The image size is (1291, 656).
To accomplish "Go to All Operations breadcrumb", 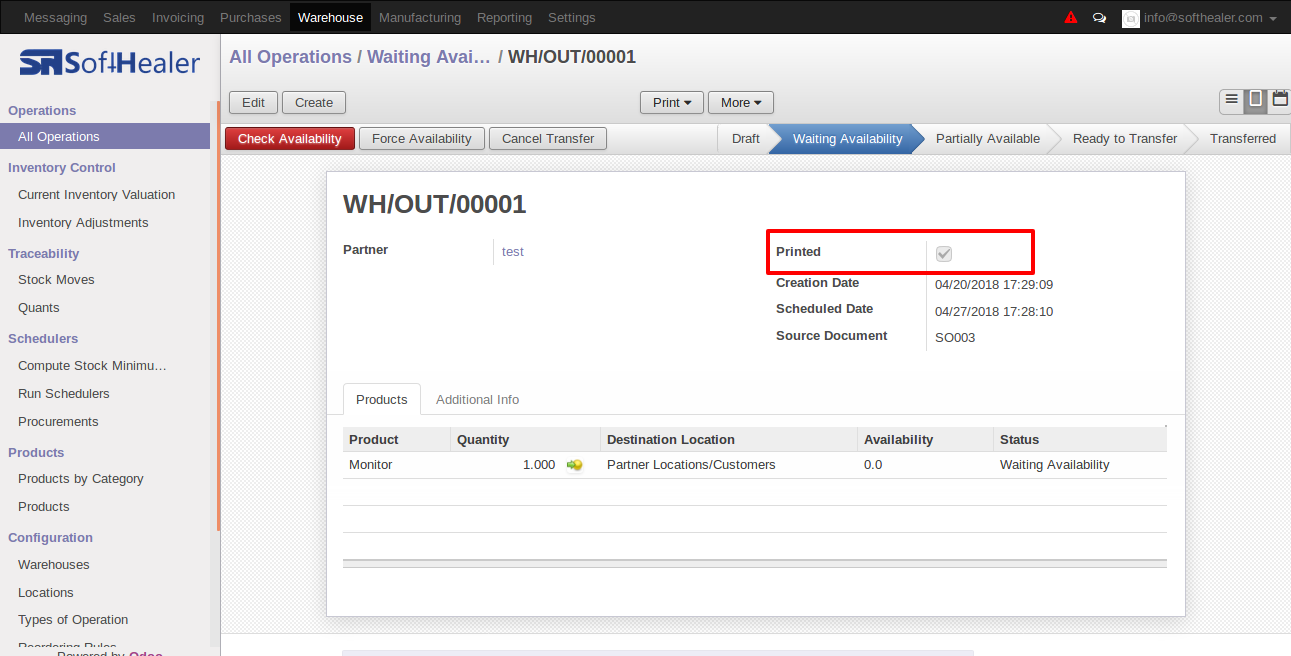I will (x=291, y=57).
